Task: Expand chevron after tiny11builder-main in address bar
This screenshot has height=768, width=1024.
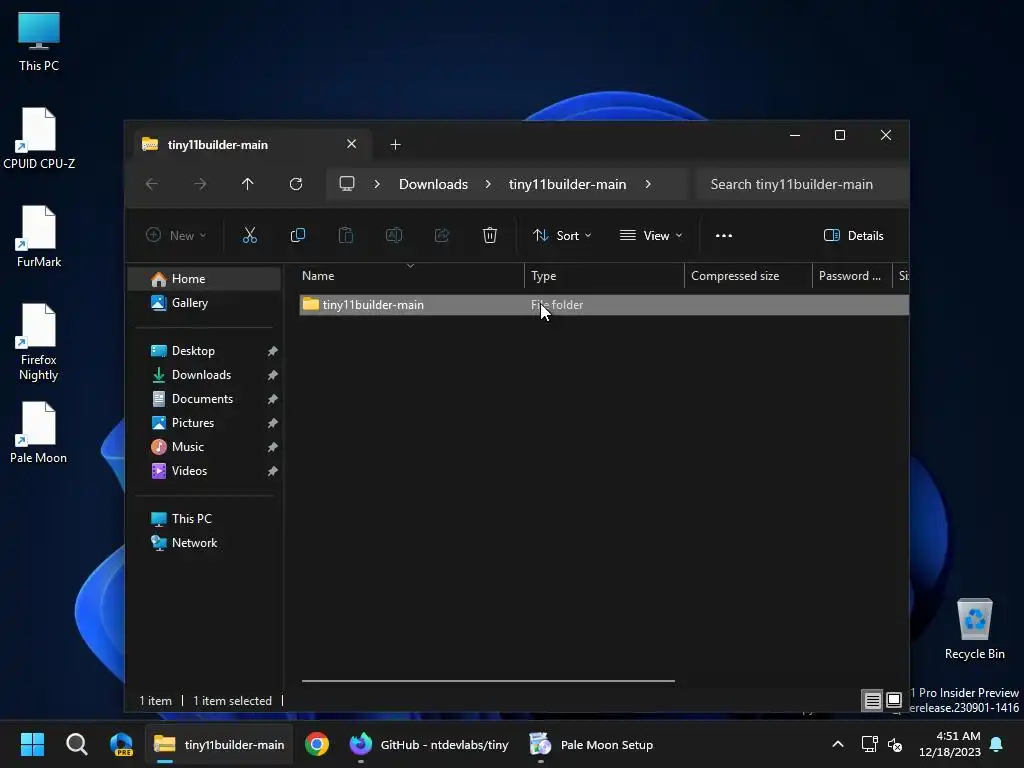Action: click(648, 184)
